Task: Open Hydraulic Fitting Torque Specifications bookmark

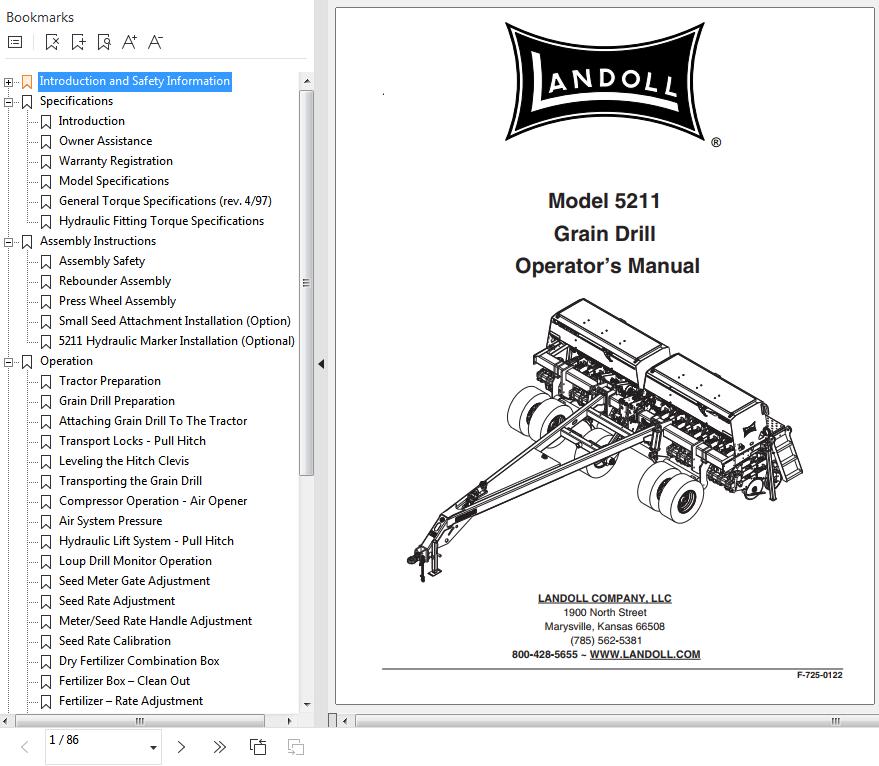Action: 161,222
